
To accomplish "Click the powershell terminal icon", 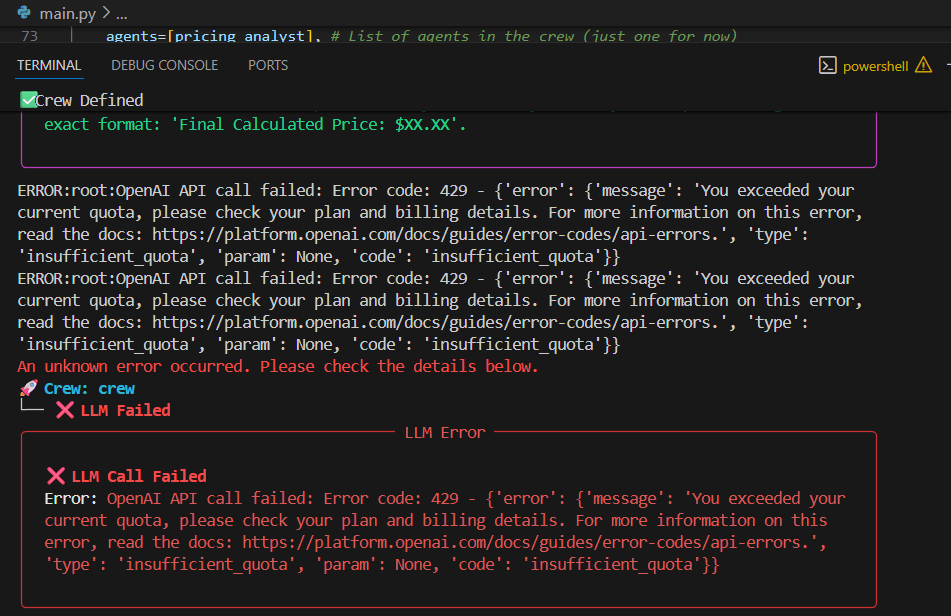I will [827, 65].
